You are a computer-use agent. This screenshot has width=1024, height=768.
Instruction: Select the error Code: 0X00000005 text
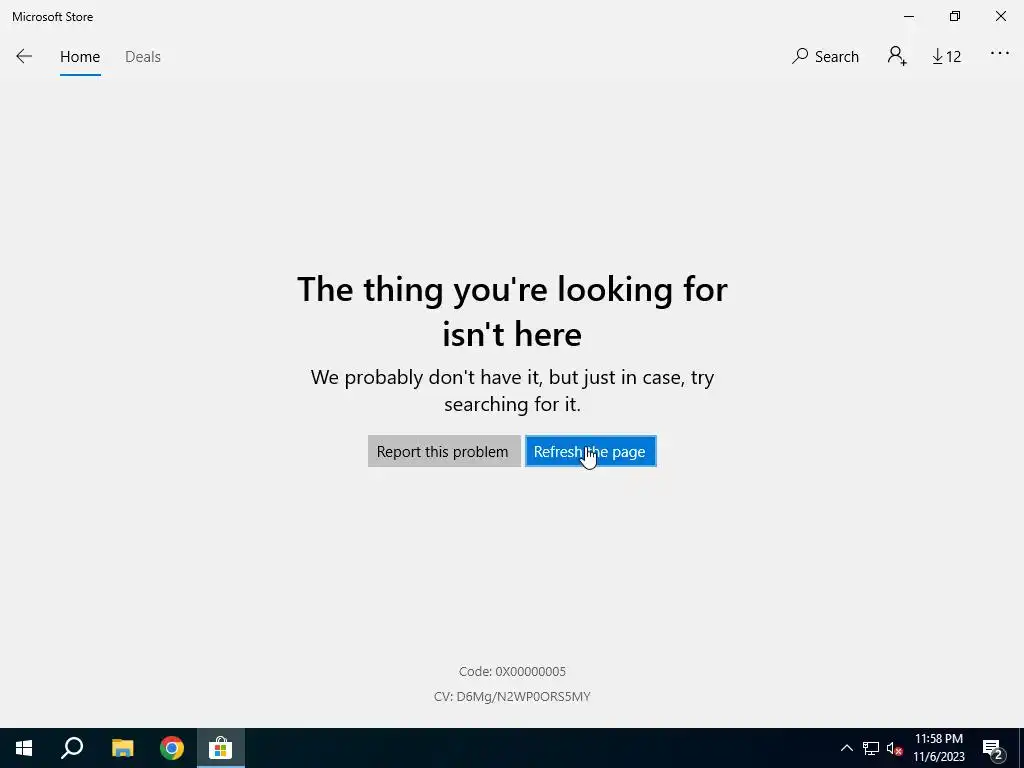point(512,671)
